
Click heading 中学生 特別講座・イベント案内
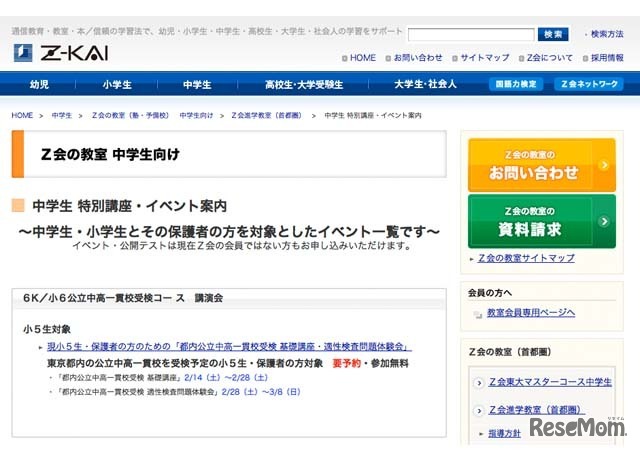129,206
